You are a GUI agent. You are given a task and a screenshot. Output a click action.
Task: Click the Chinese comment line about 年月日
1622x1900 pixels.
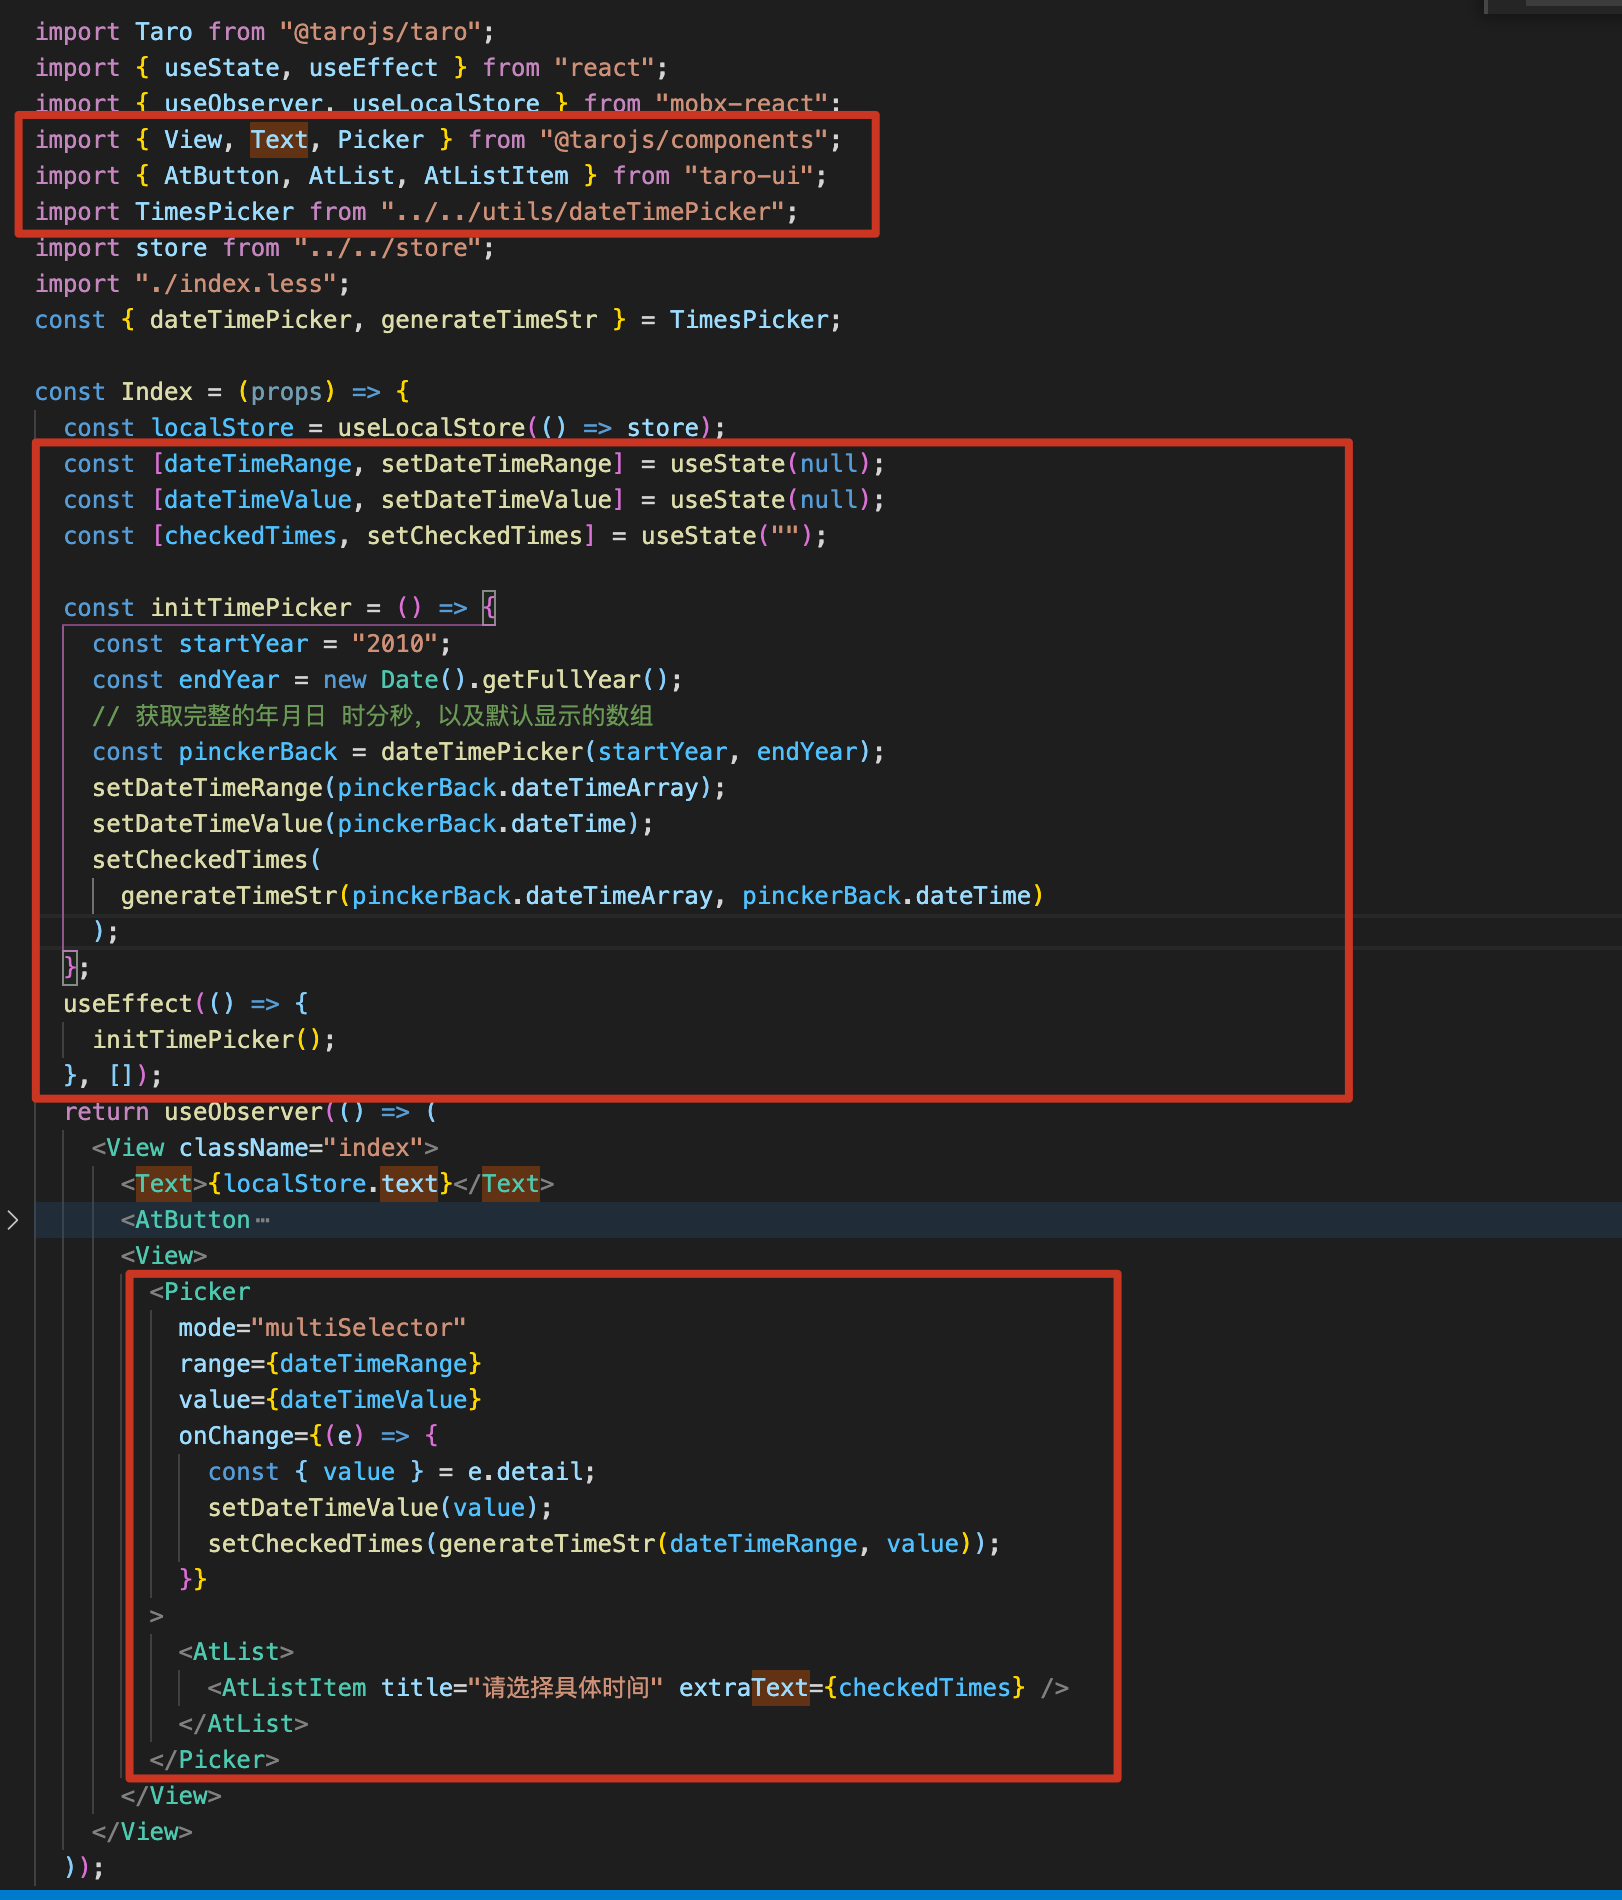coord(372,716)
